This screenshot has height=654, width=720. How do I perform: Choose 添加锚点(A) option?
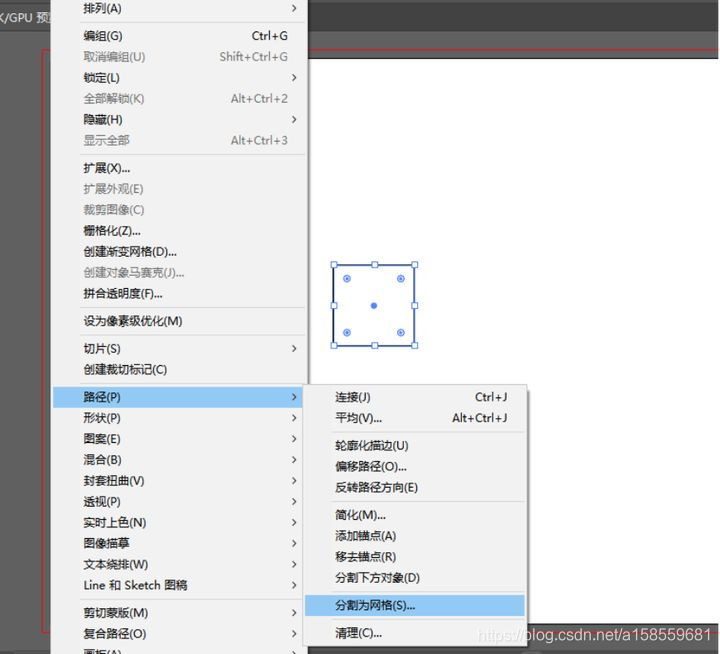[415, 536]
